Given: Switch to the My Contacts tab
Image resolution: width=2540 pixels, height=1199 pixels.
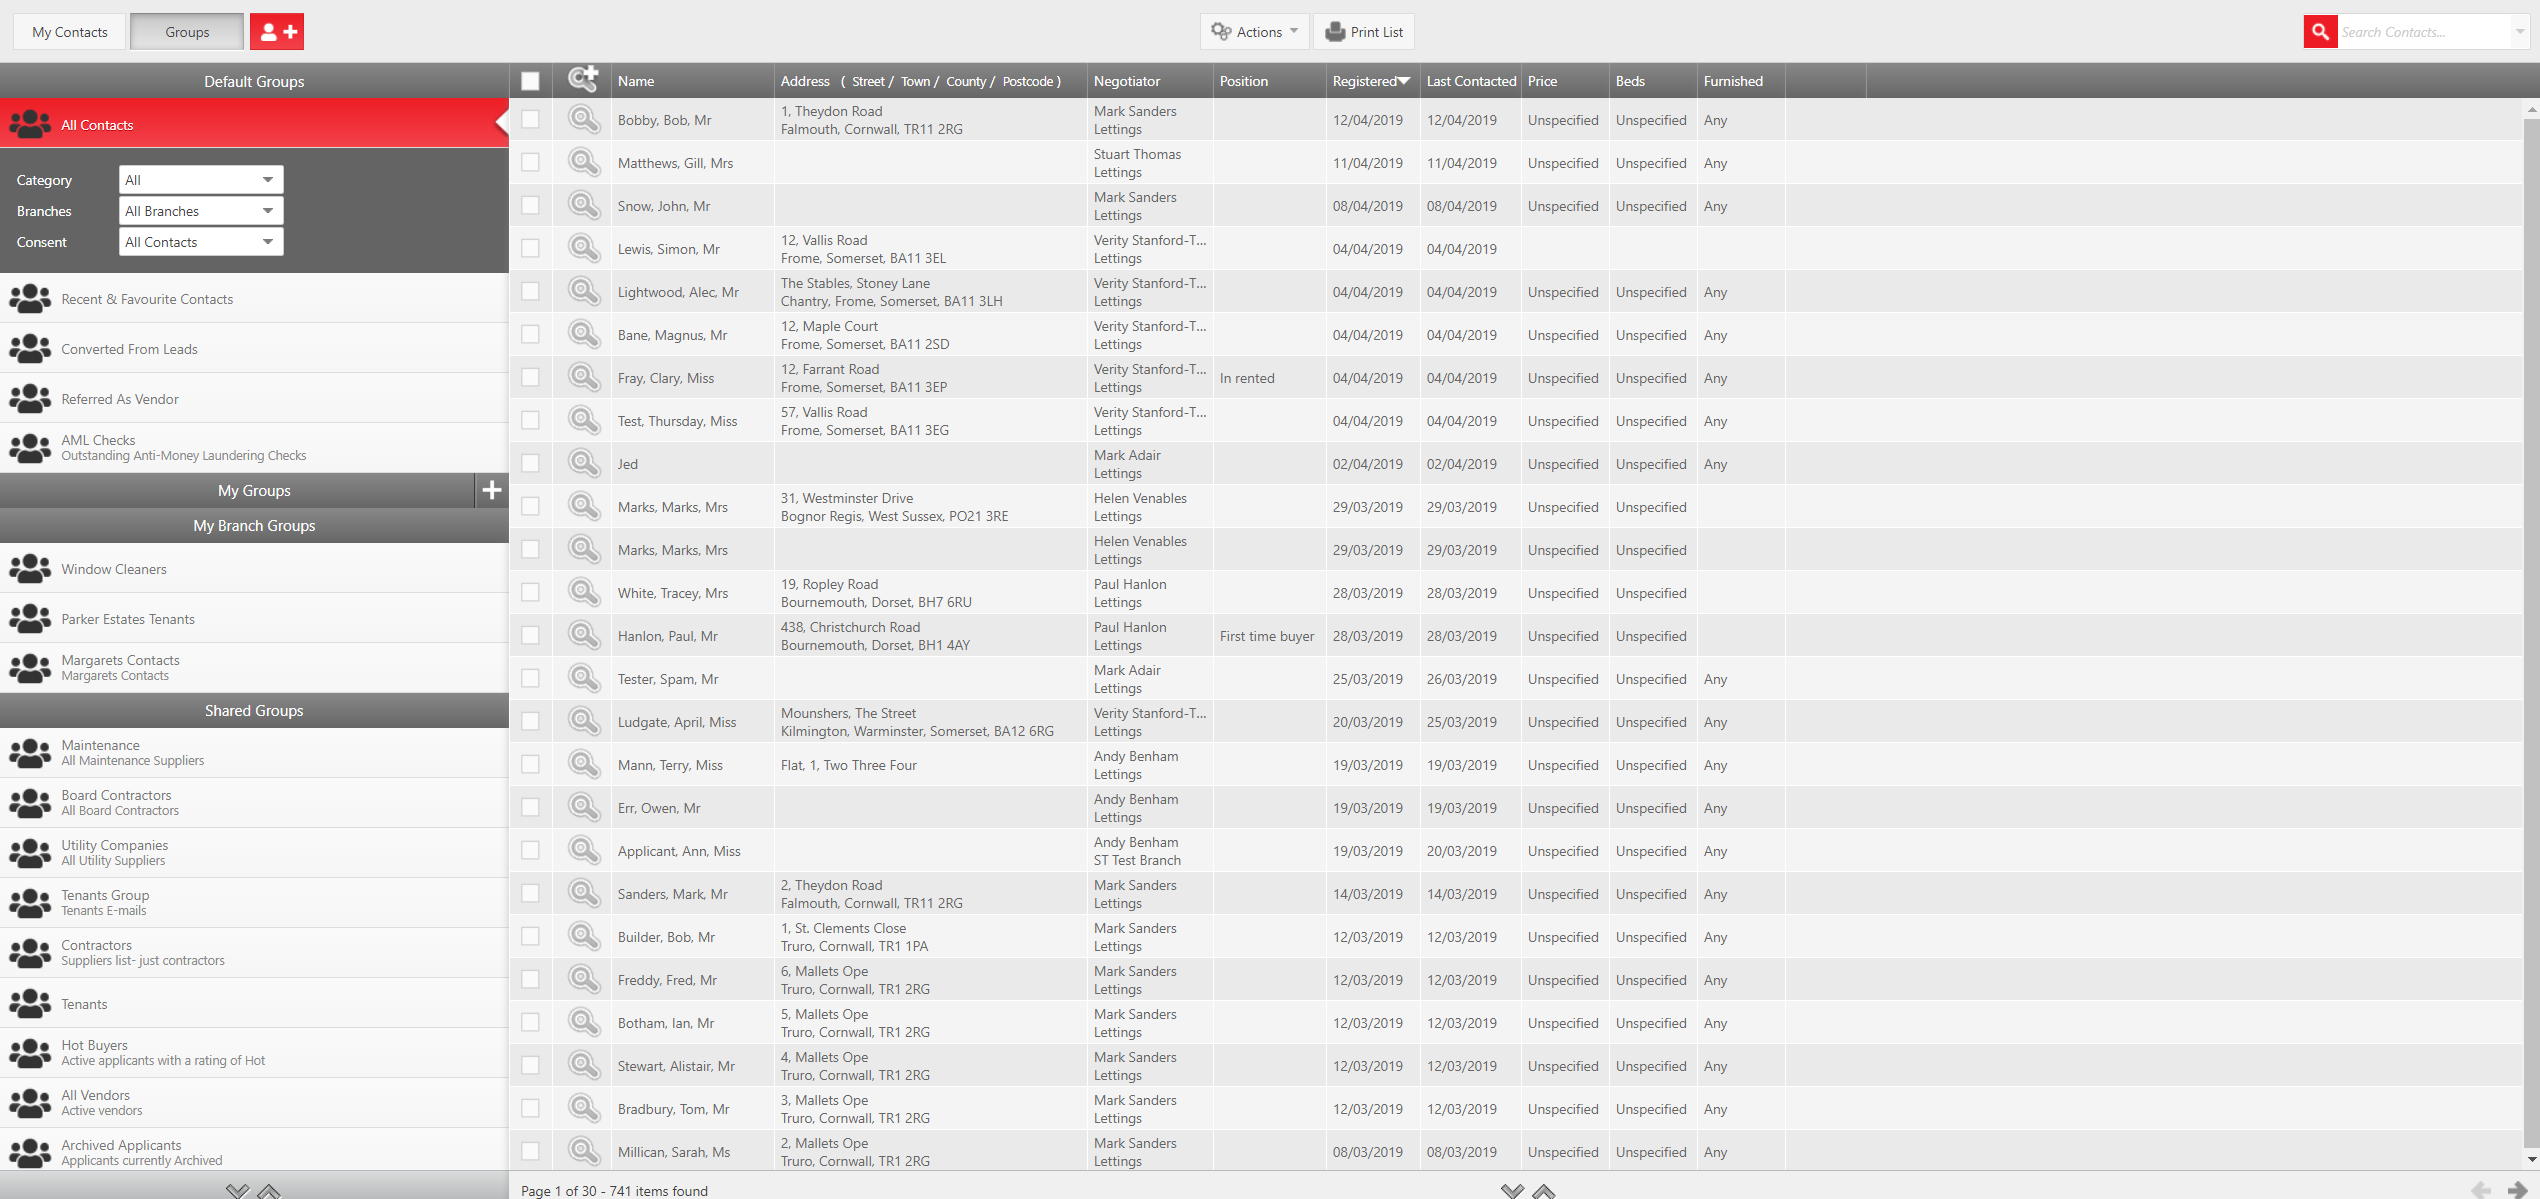Looking at the screenshot, I should 69,32.
